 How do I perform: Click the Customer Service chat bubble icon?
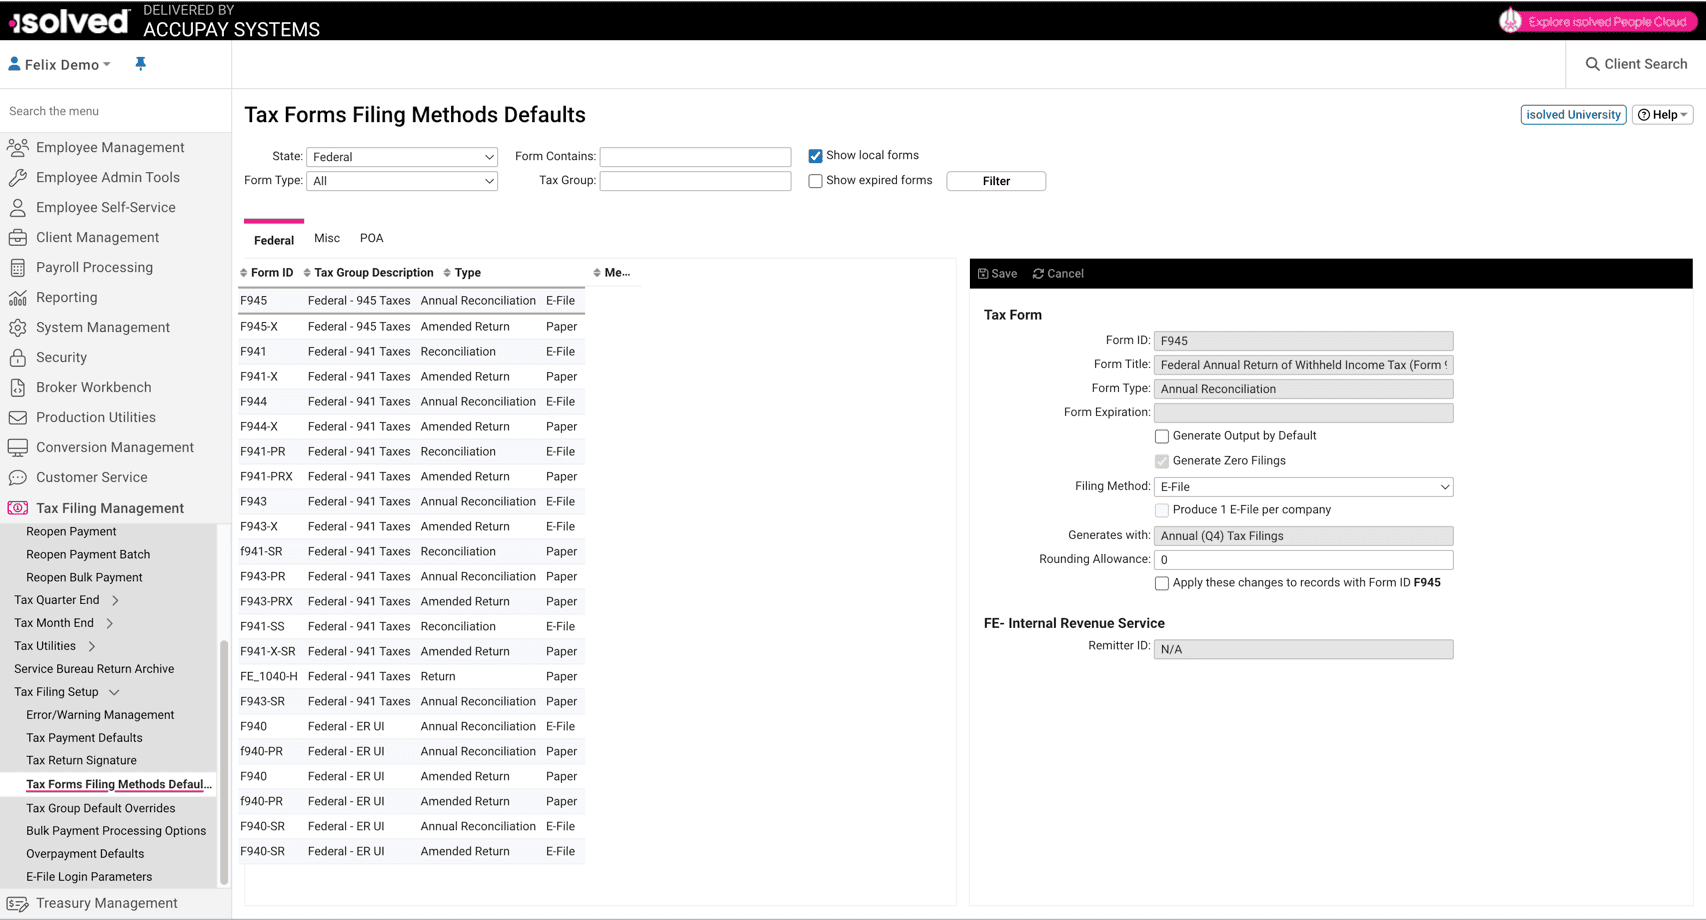pos(18,478)
